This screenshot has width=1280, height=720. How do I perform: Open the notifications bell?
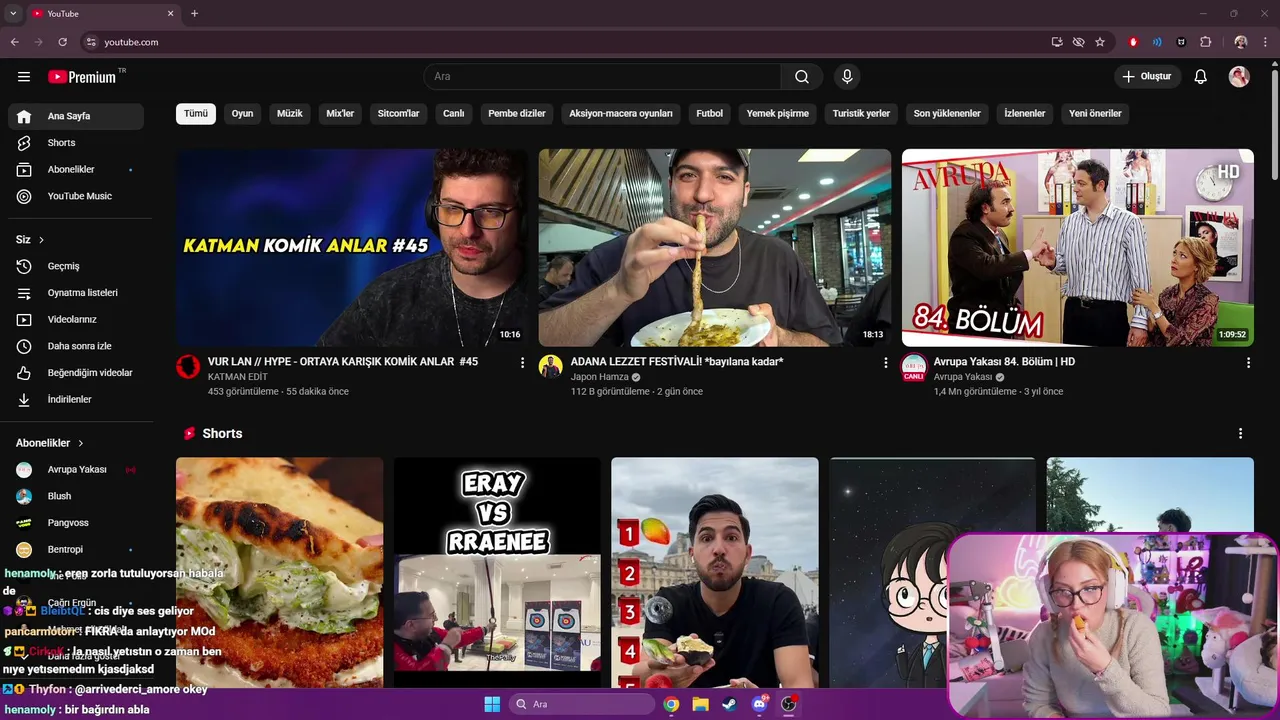click(1201, 77)
